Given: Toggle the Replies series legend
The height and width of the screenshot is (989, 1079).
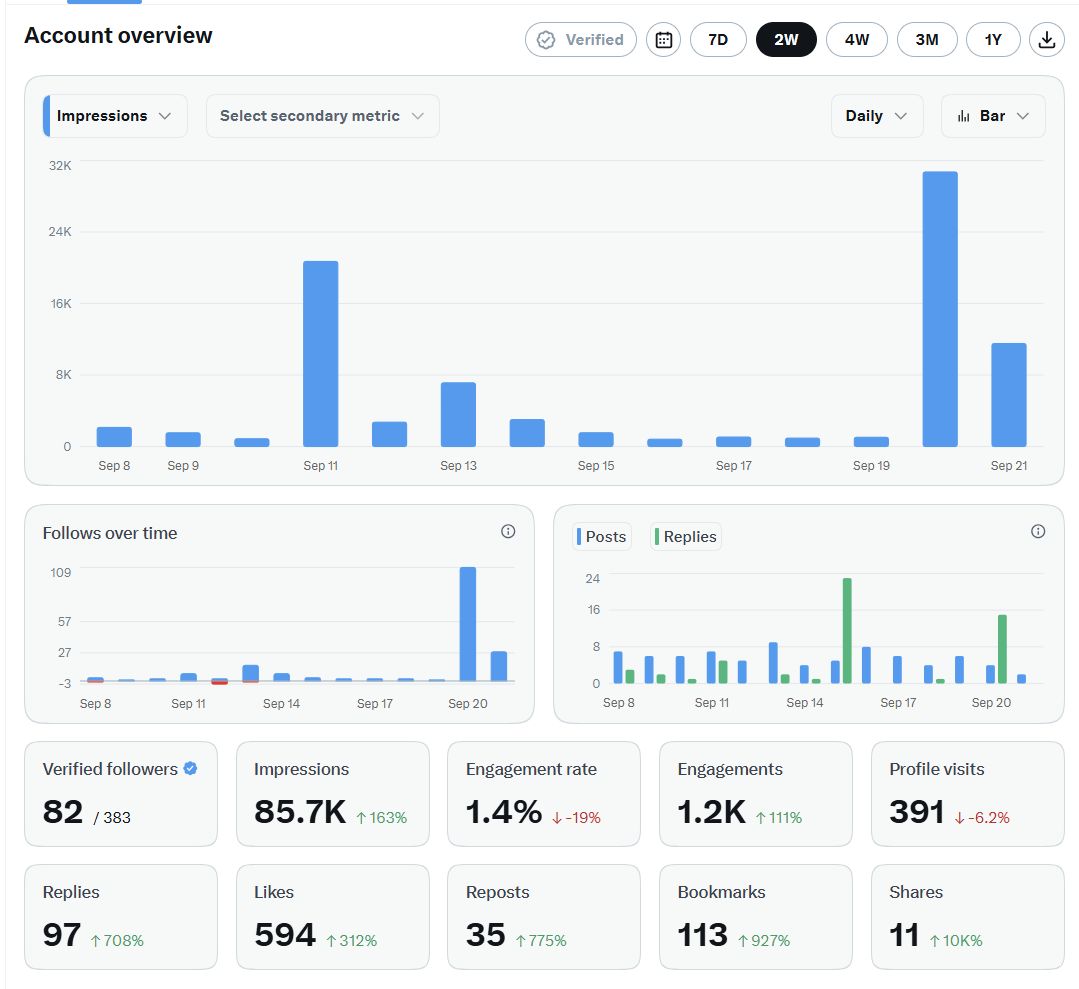Looking at the screenshot, I should coord(686,537).
